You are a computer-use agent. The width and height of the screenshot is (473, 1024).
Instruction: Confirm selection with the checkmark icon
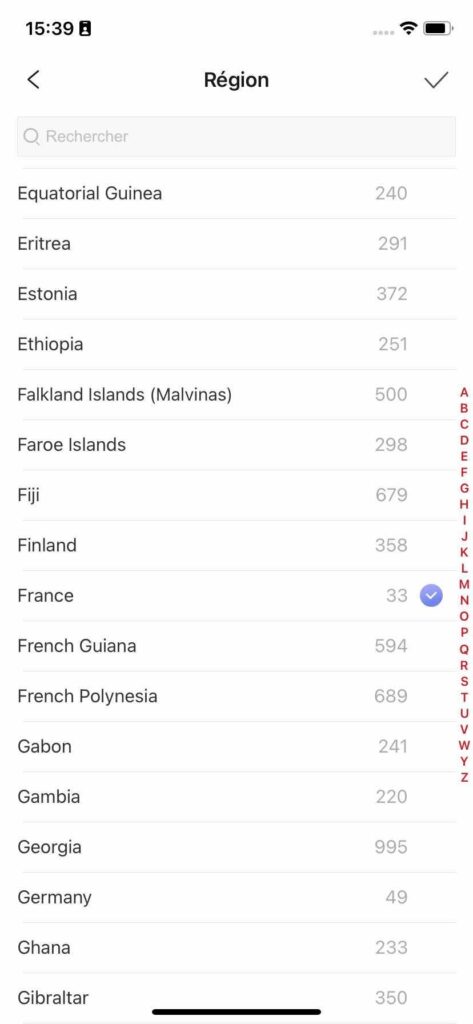coord(436,80)
